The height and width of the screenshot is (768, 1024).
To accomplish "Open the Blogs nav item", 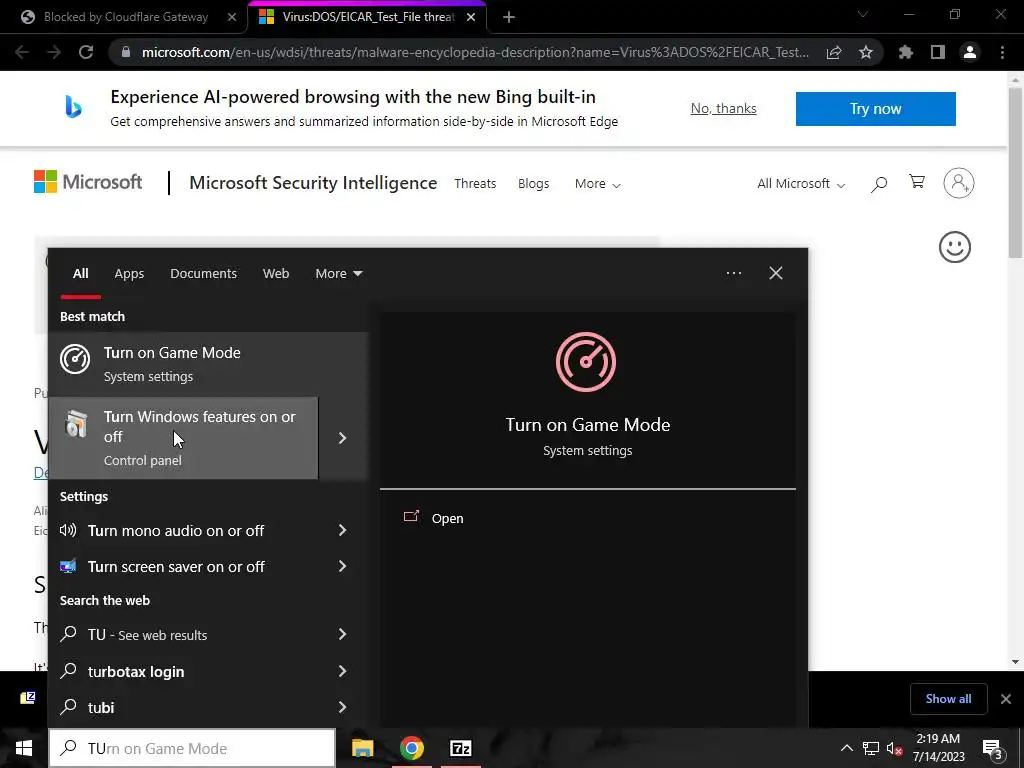I will (x=533, y=184).
